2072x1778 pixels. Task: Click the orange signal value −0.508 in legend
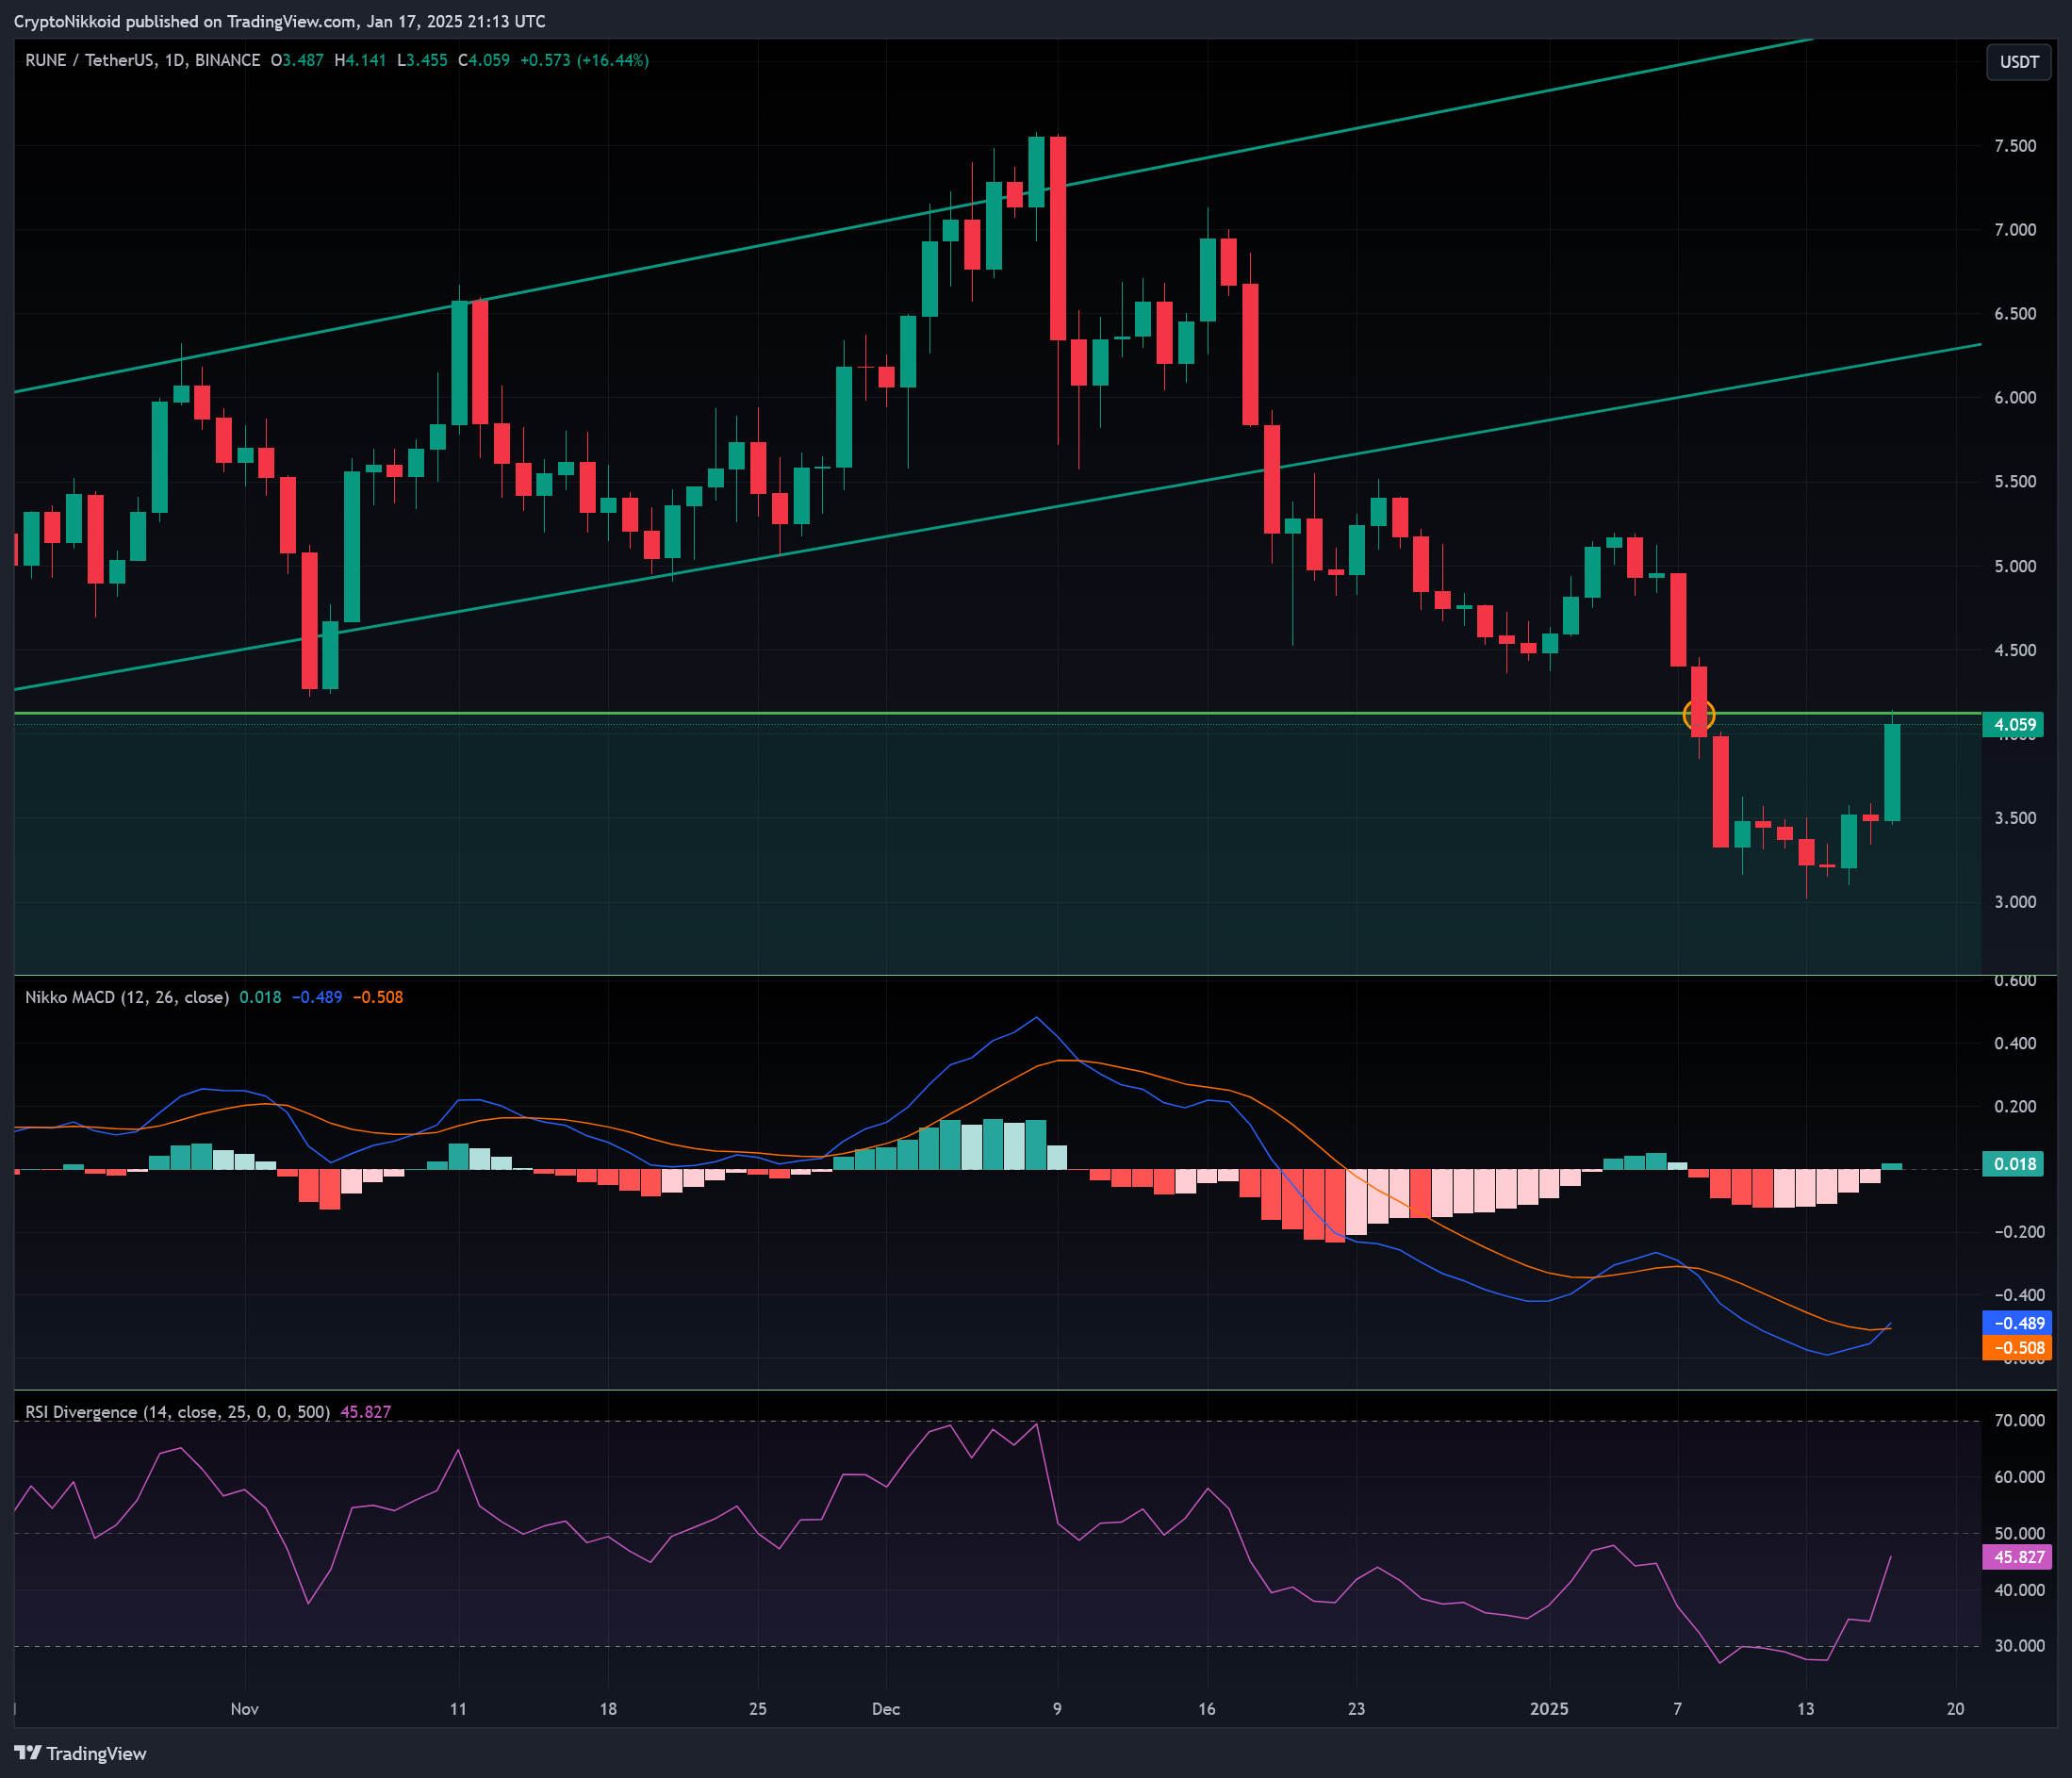378,998
